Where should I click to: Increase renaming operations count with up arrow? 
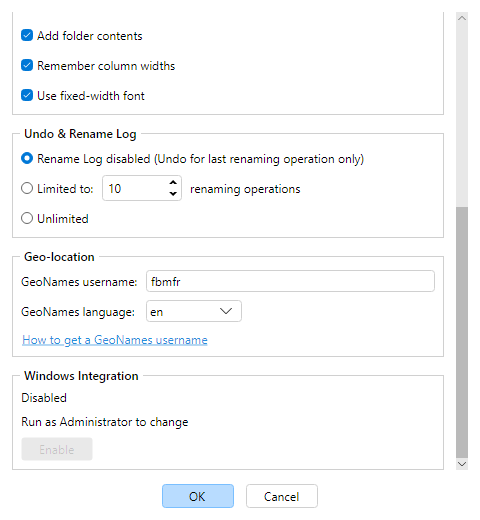(173, 183)
